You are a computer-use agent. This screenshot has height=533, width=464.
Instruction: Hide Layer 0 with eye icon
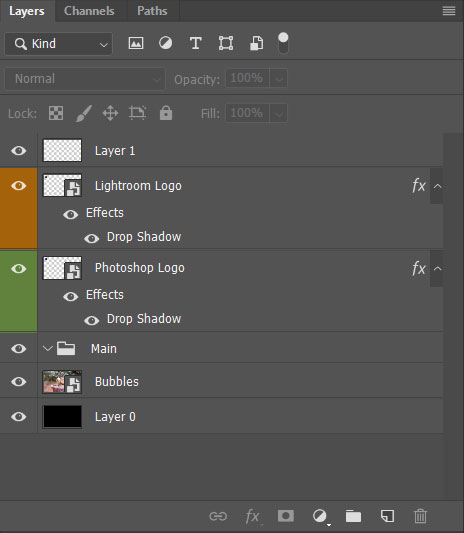pos(19,416)
